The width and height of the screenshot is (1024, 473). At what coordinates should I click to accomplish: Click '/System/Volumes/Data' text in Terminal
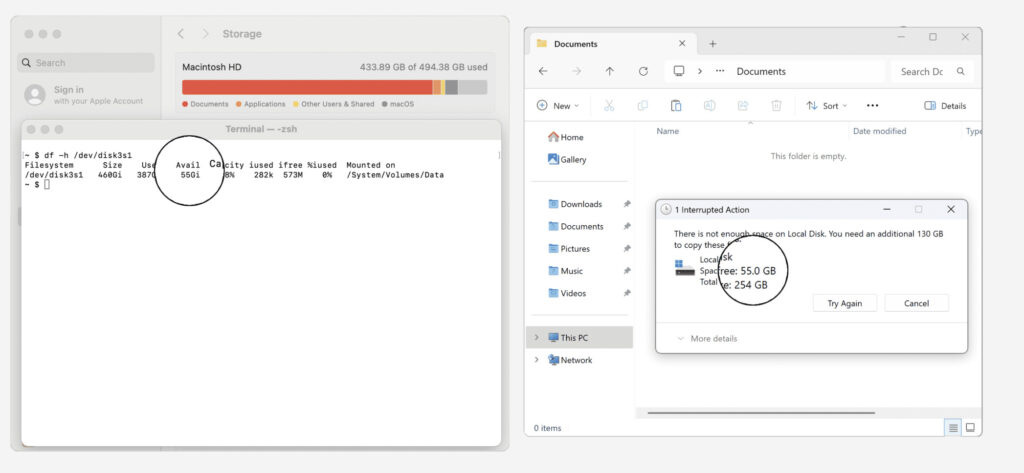pos(395,175)
